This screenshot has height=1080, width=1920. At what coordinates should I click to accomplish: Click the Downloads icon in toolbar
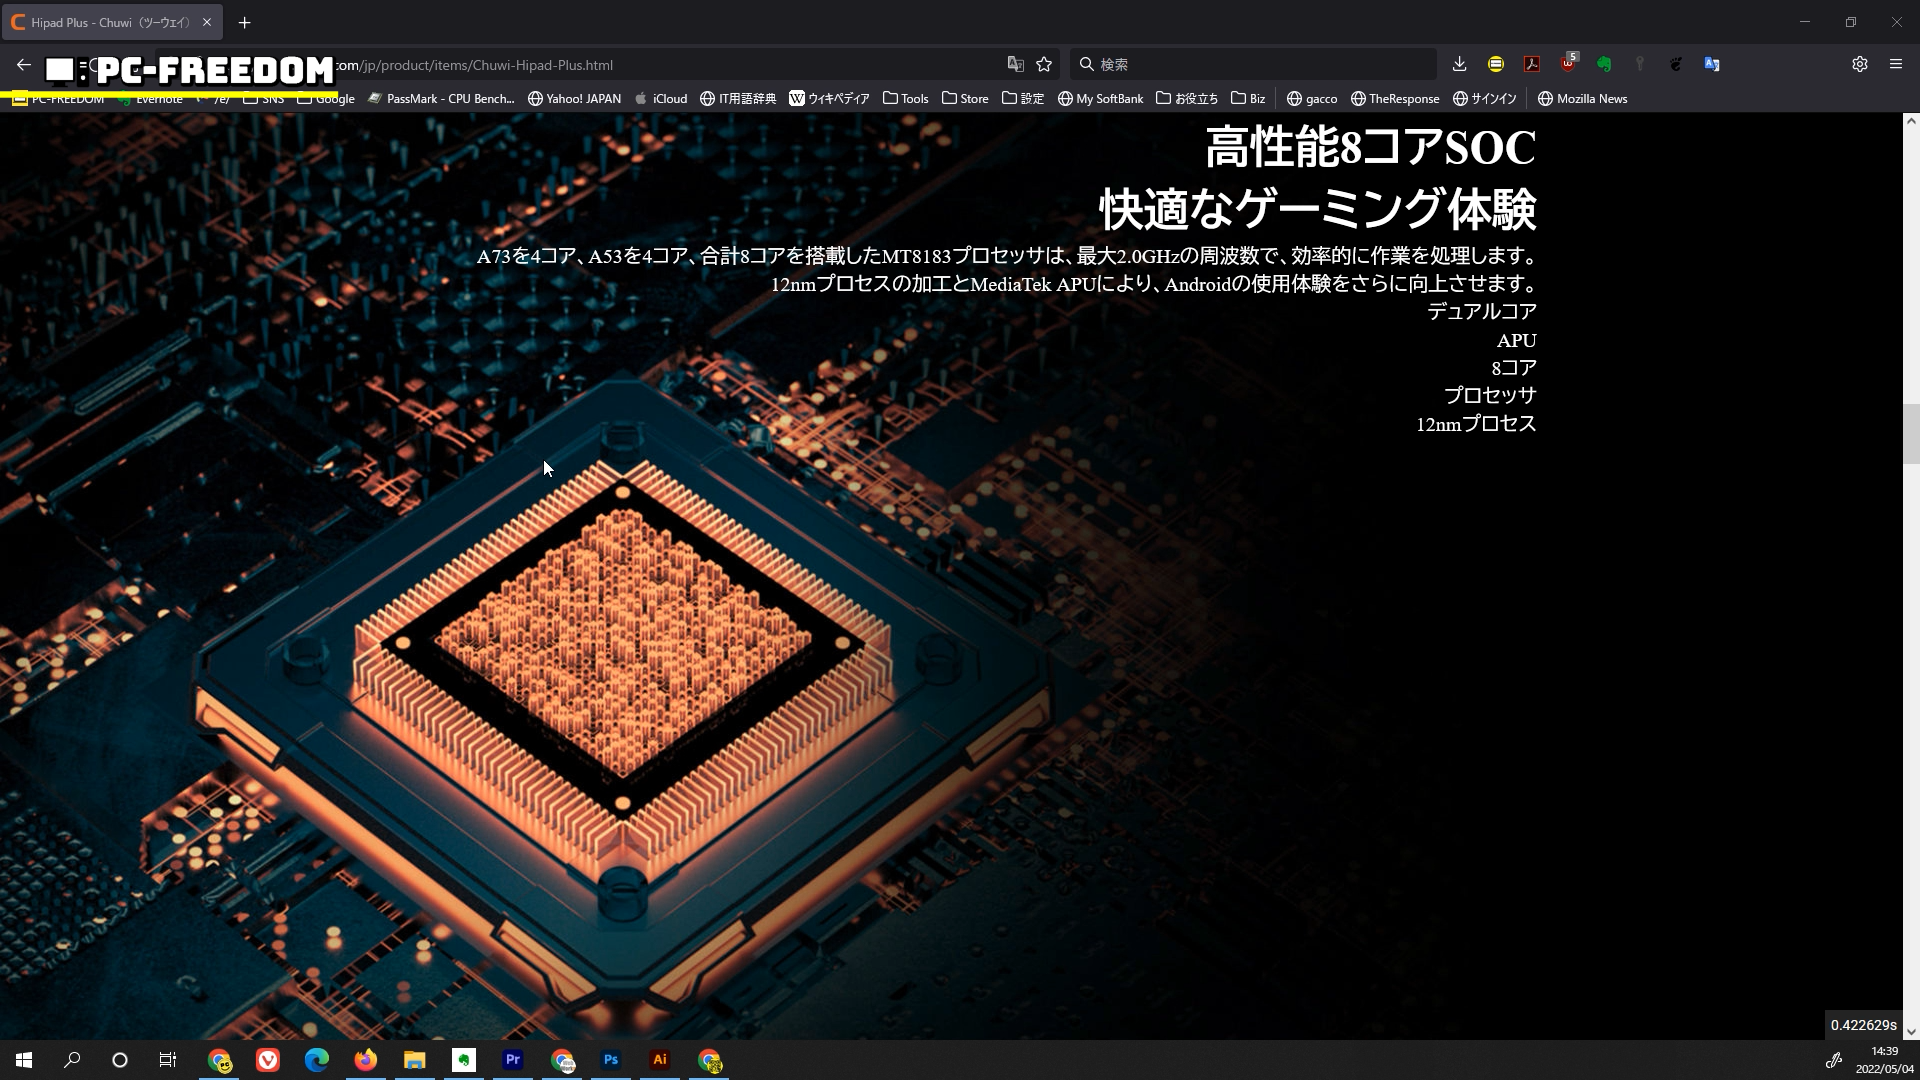(1459, 64)
